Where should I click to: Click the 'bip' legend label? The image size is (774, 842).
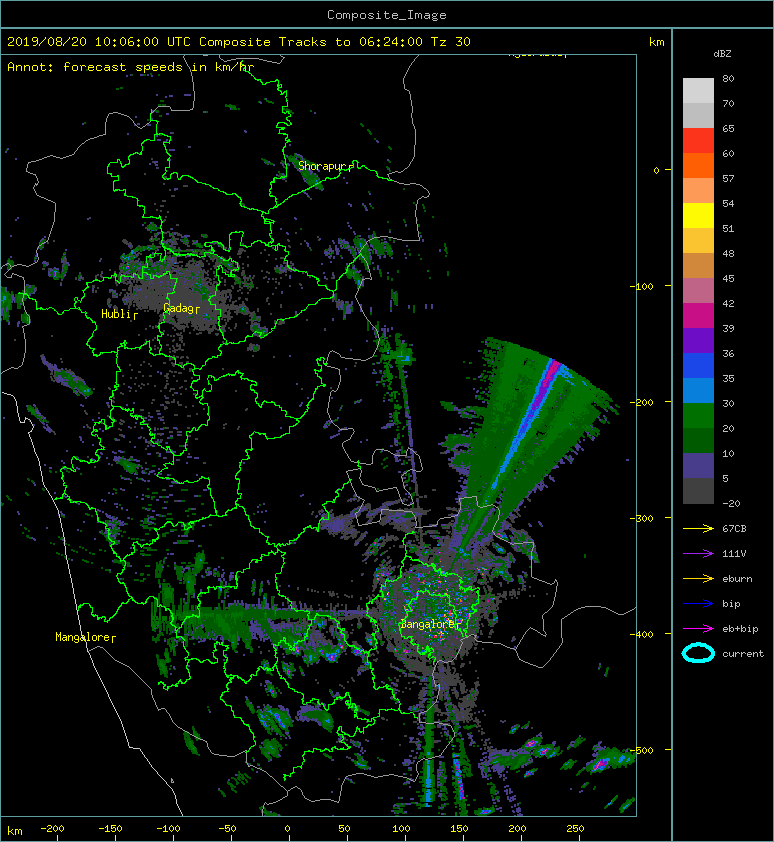tap(731, 604)
